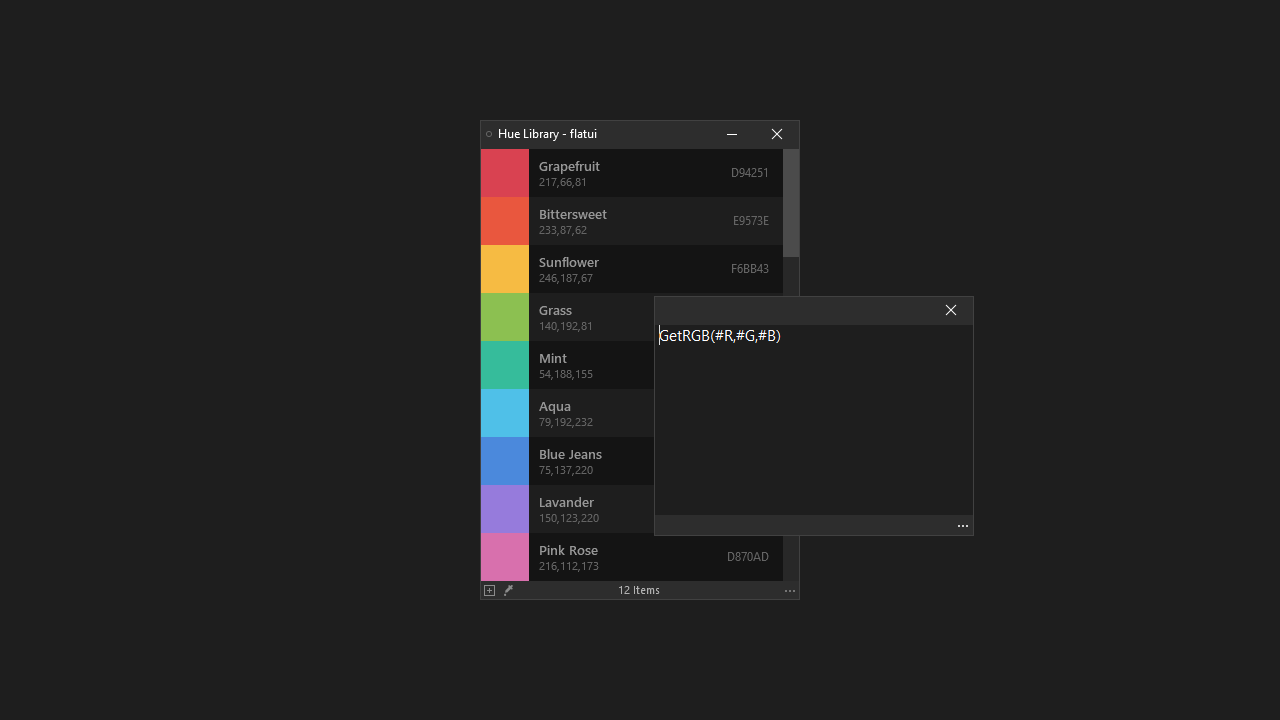
Task: Select the Grapefruit red color swatch
Action: pos(505,173)
